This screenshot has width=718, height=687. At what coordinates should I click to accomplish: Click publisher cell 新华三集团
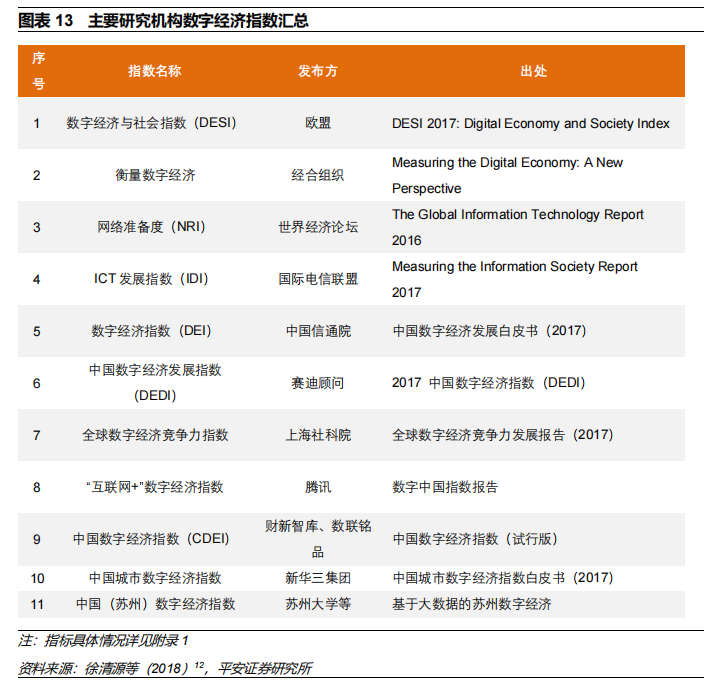[318, 578]
